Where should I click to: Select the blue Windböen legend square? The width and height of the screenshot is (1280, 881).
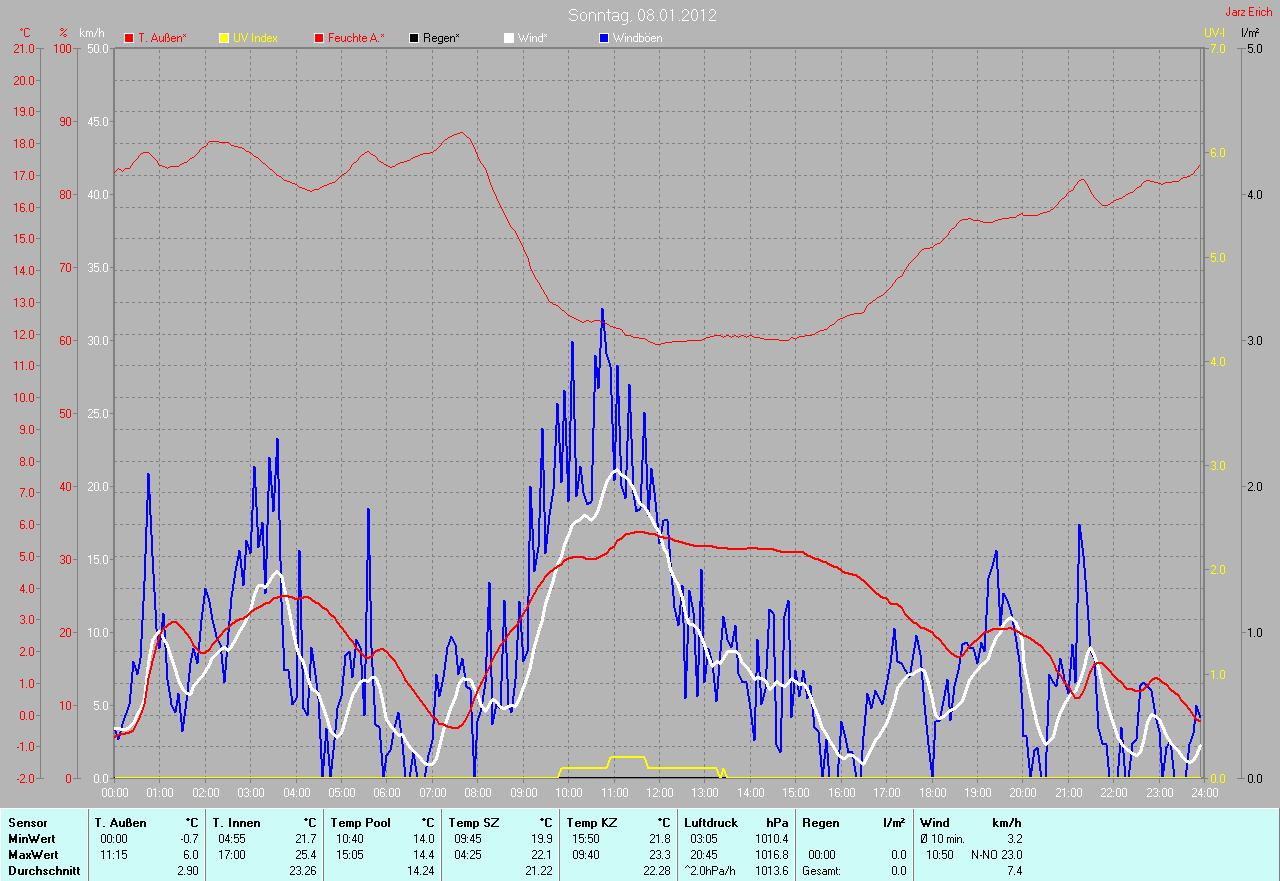603,38
